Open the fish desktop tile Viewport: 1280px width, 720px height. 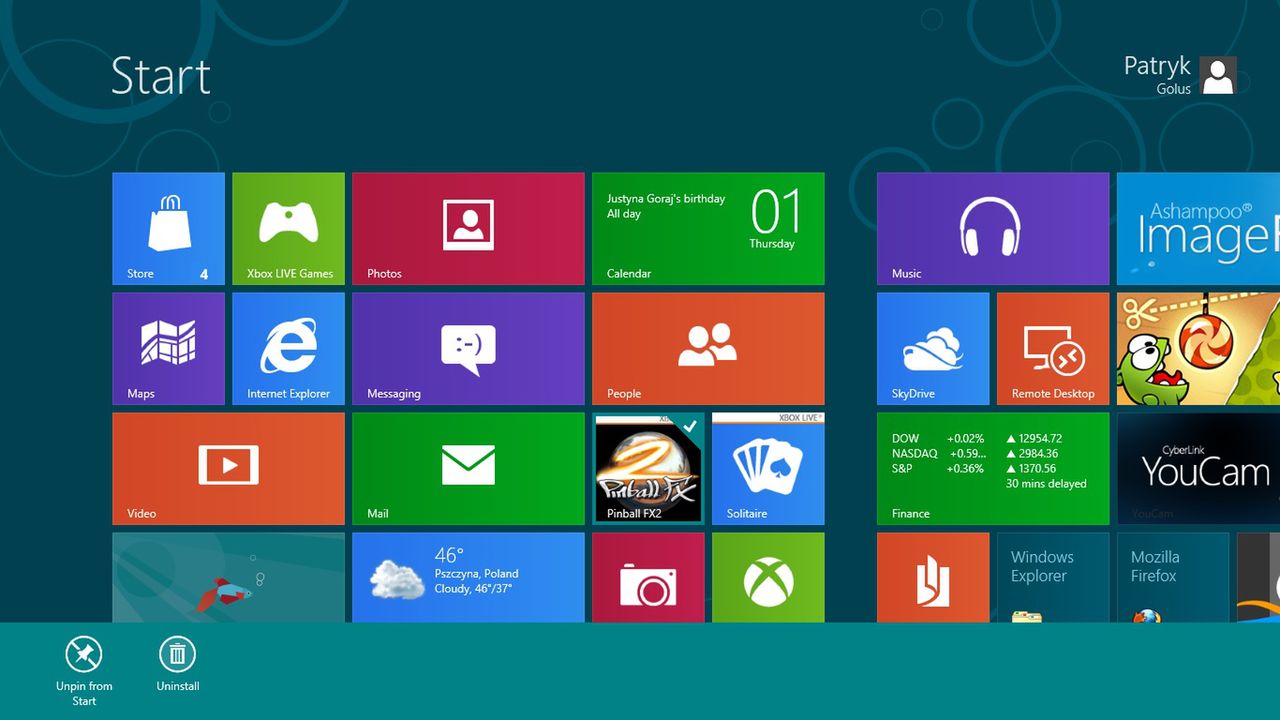228,578
